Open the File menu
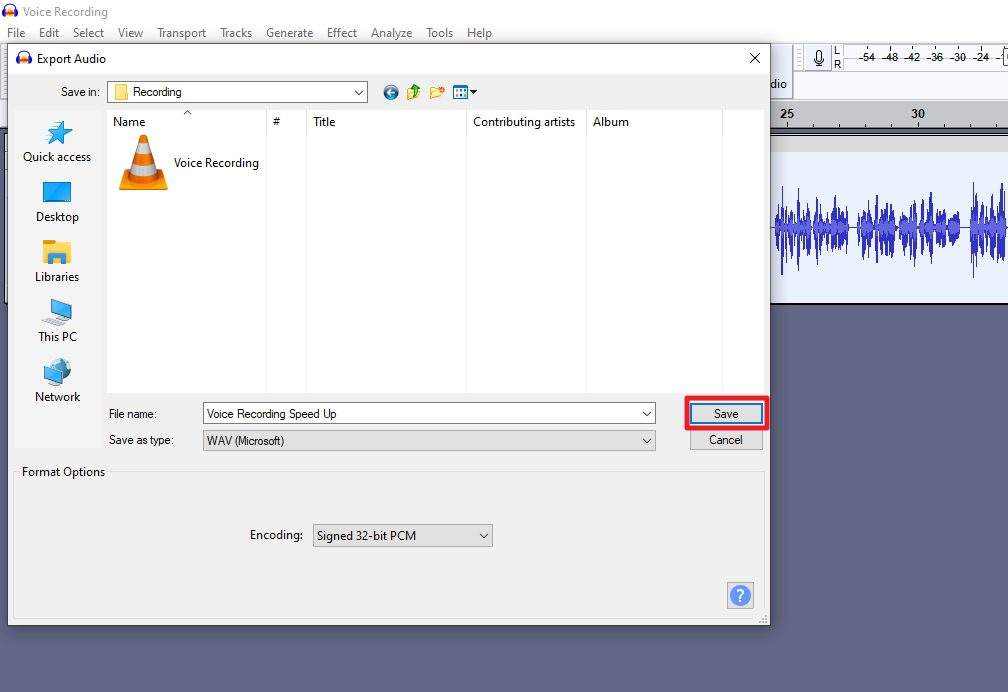This screenshot has width=1008, height=692. tap(16, 33)
